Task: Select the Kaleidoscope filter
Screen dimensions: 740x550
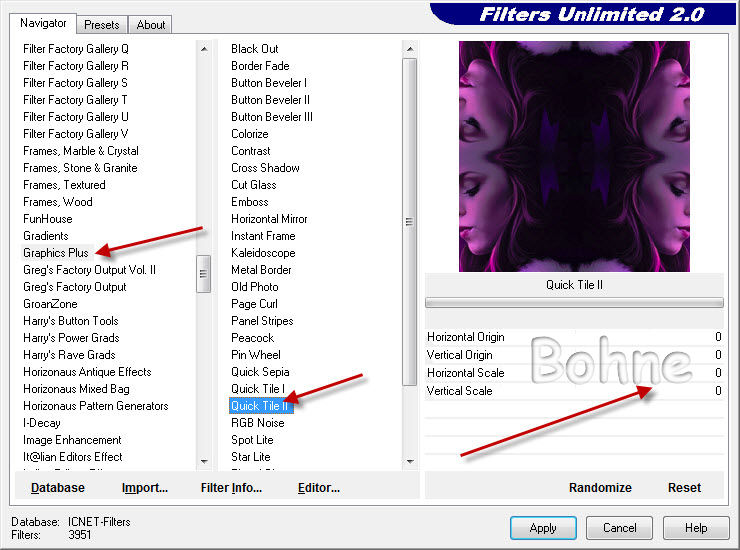Action: point(263,253)
